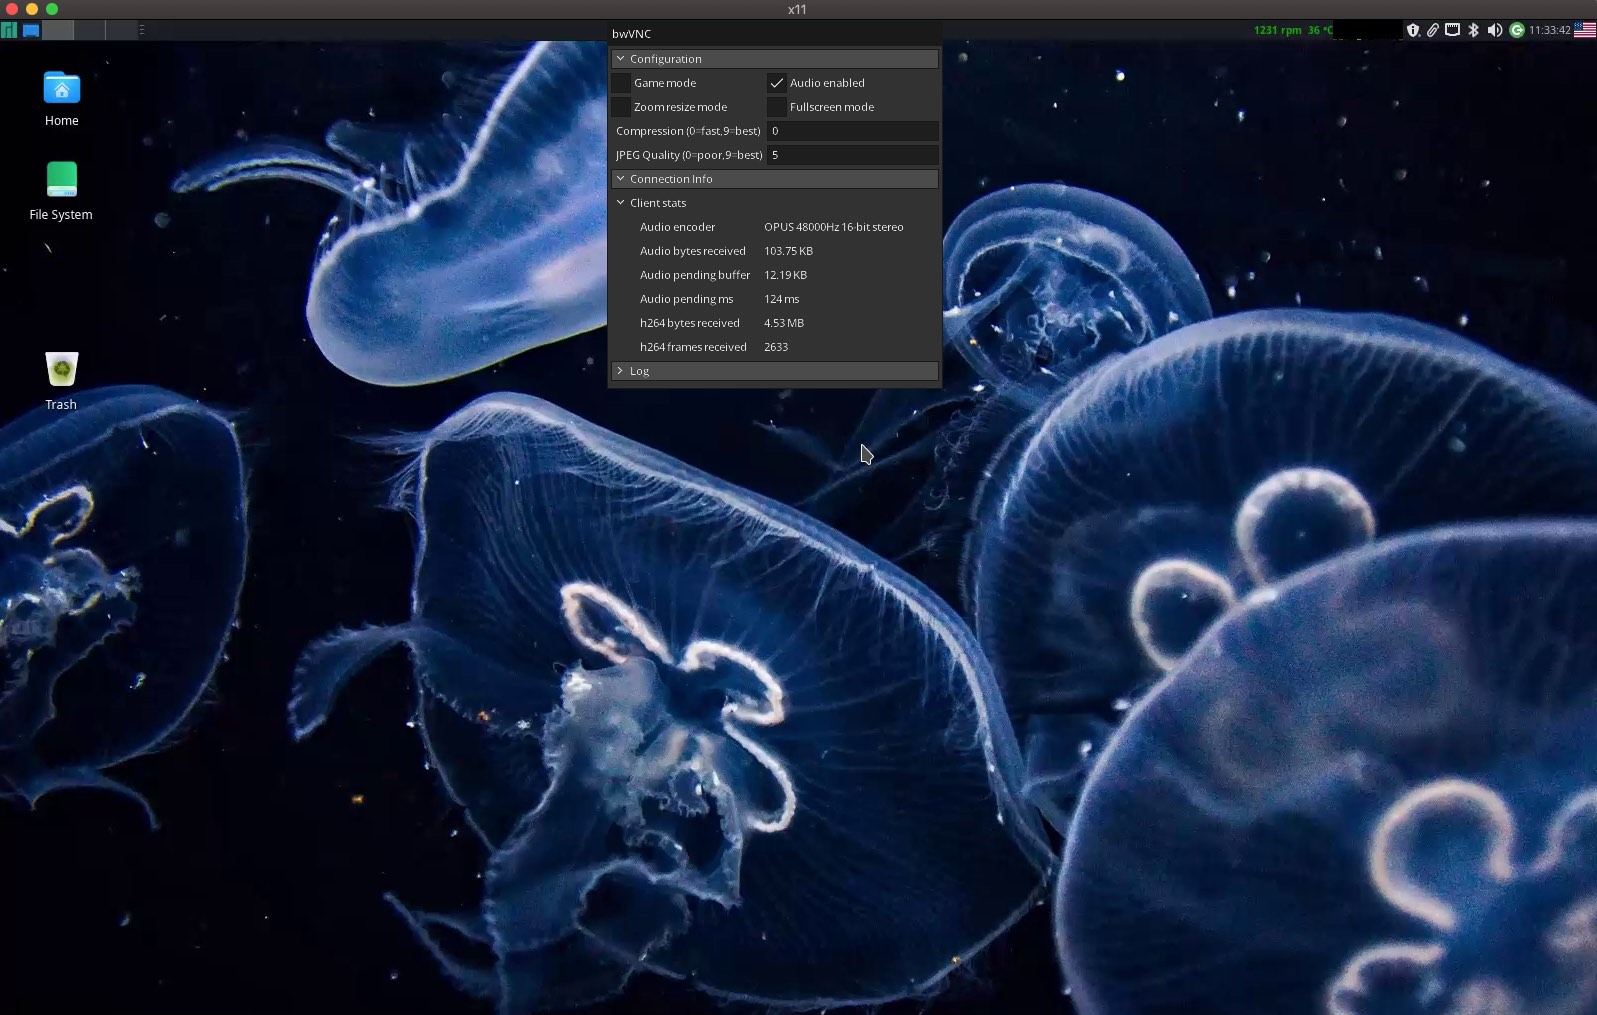The image size is (1597, 1015).
Task: Open the Bluetooth tray icon
Action: coord(1473,30)
